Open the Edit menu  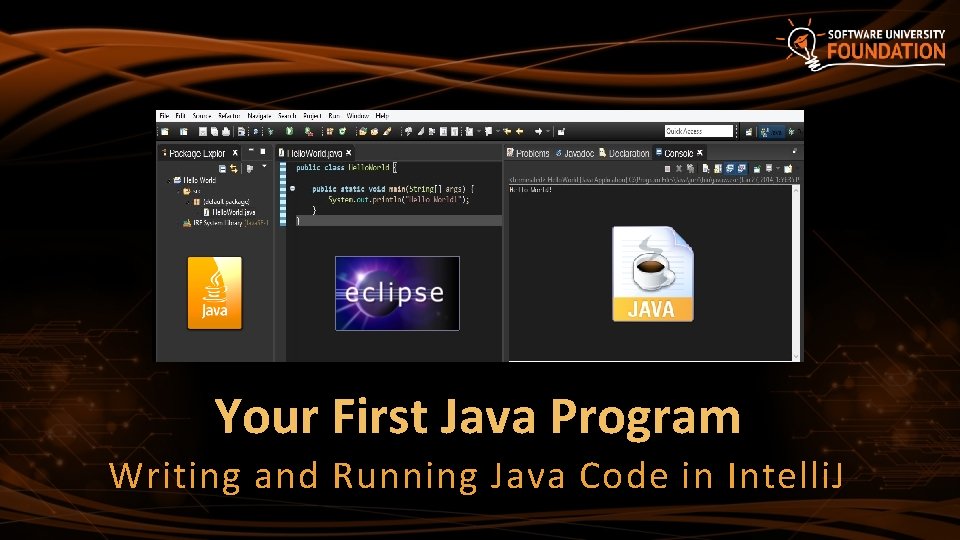(x=180, y=116)
